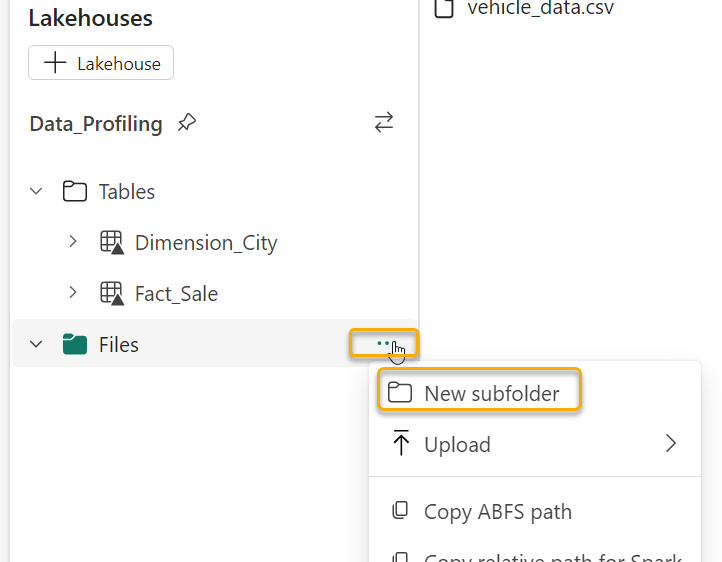
Task: Click the Tables folder icon
Action: pos(74,192)
